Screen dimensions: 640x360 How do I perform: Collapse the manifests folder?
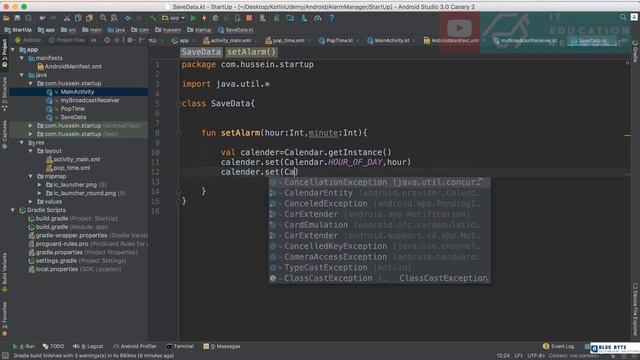click(x=22, y=58)
